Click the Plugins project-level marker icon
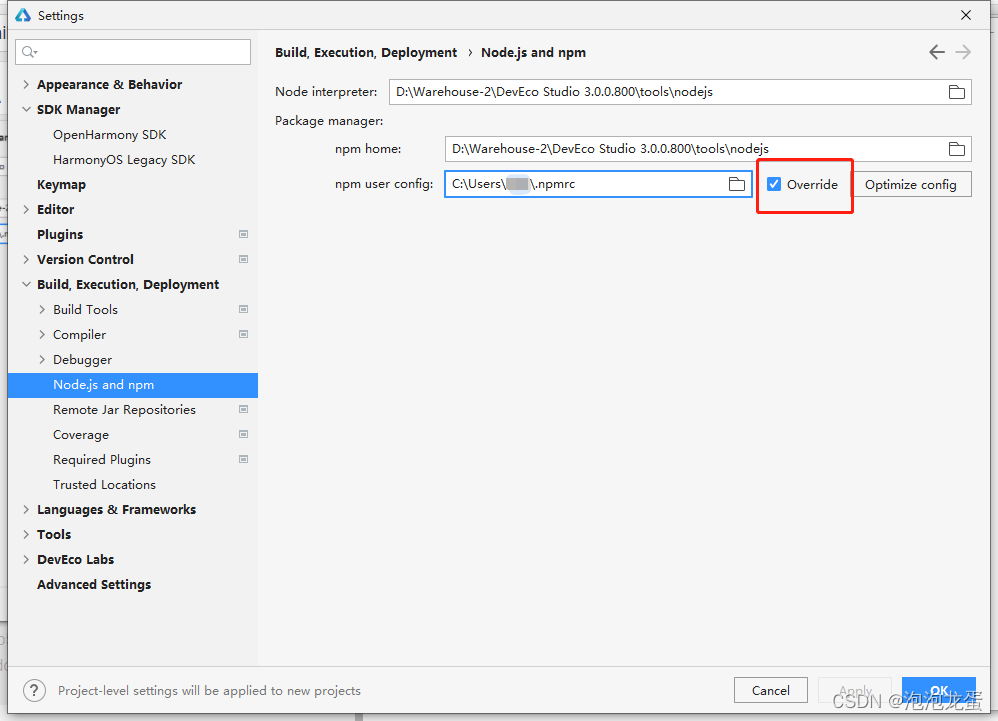 [x=243, y=235]
